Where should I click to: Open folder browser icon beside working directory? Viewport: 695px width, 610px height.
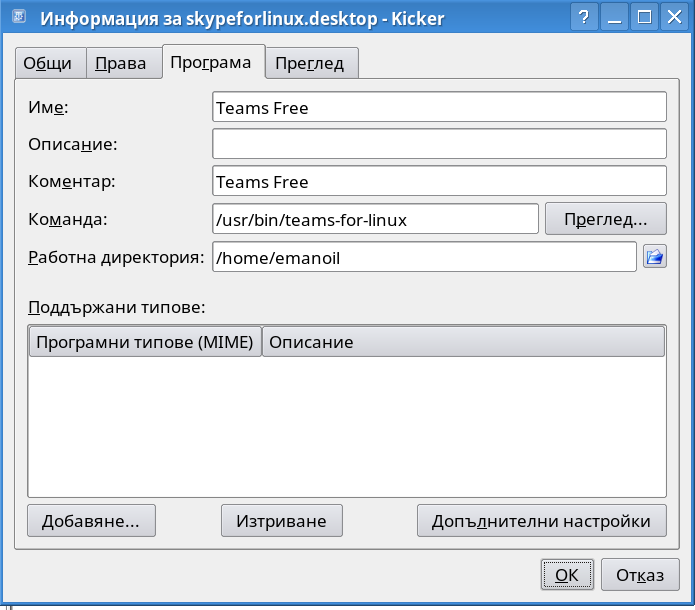(655, 257)
